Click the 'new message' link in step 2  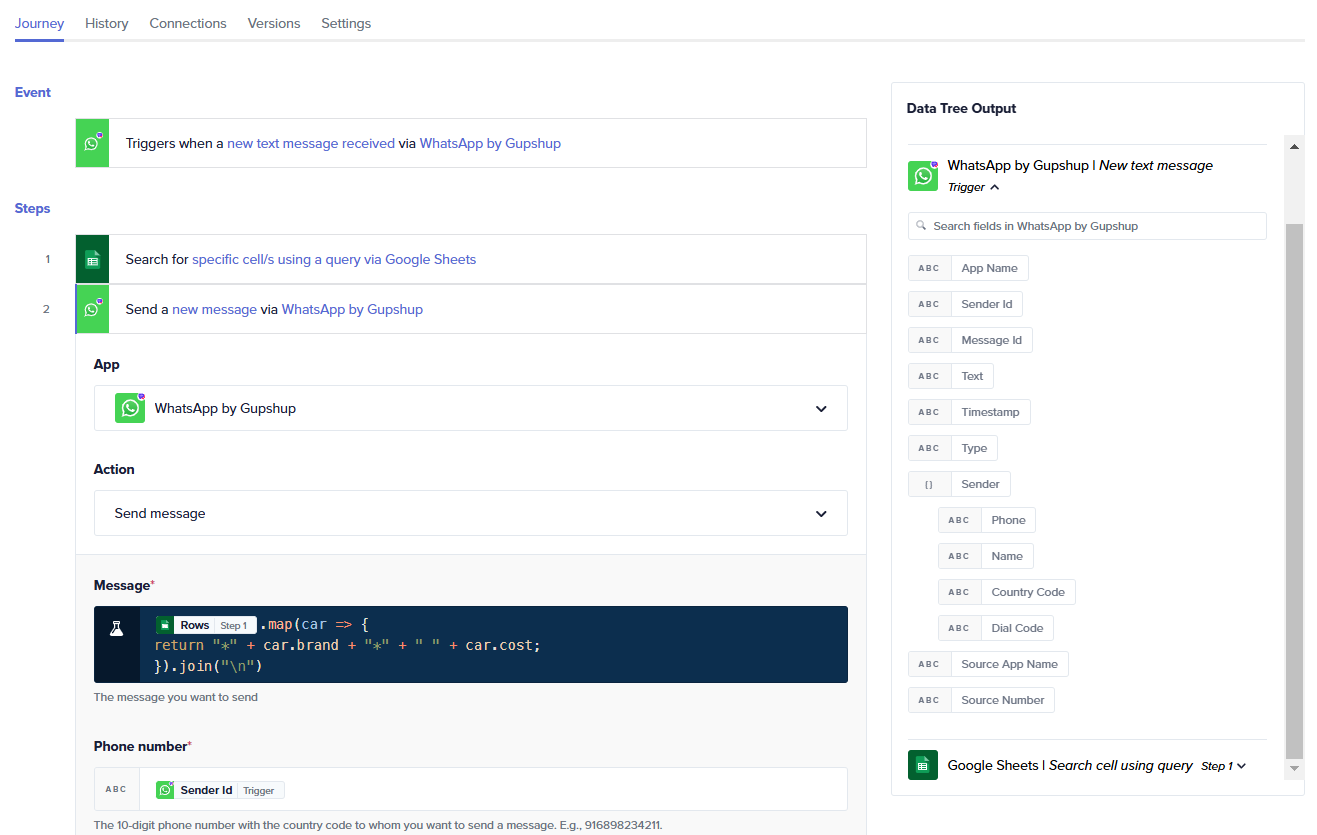pyautogui.click(x=214, y=309)
